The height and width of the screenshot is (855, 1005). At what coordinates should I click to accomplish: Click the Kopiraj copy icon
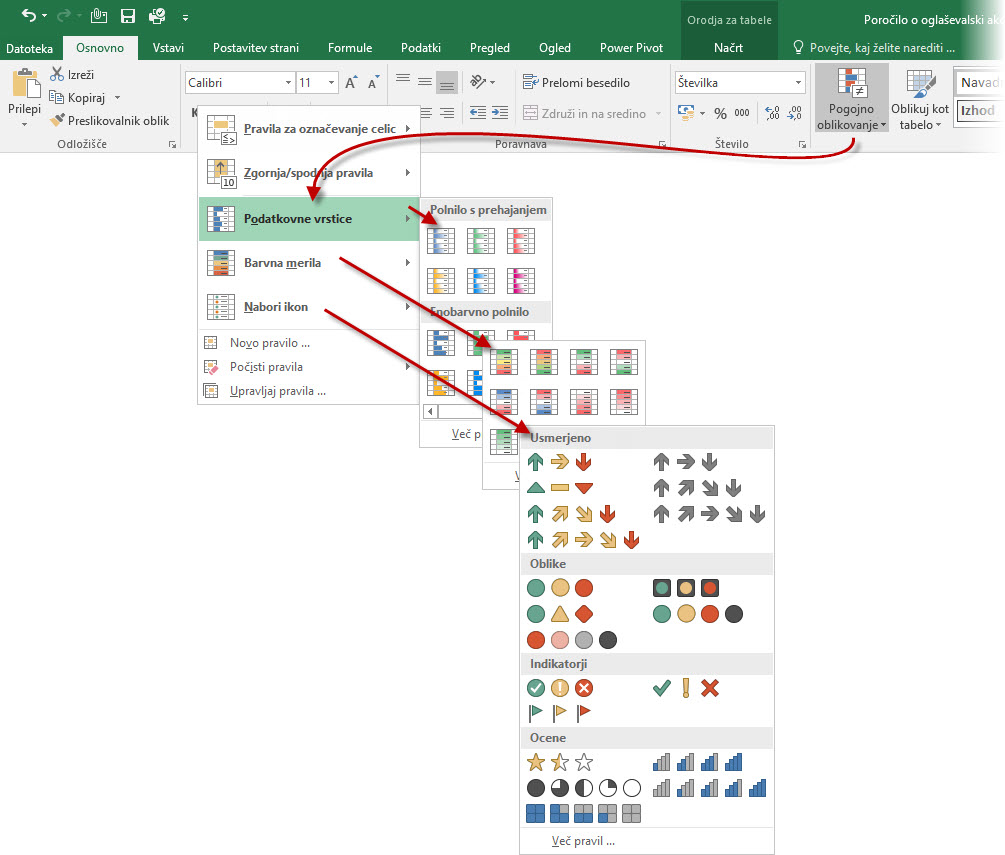[57, 97]
